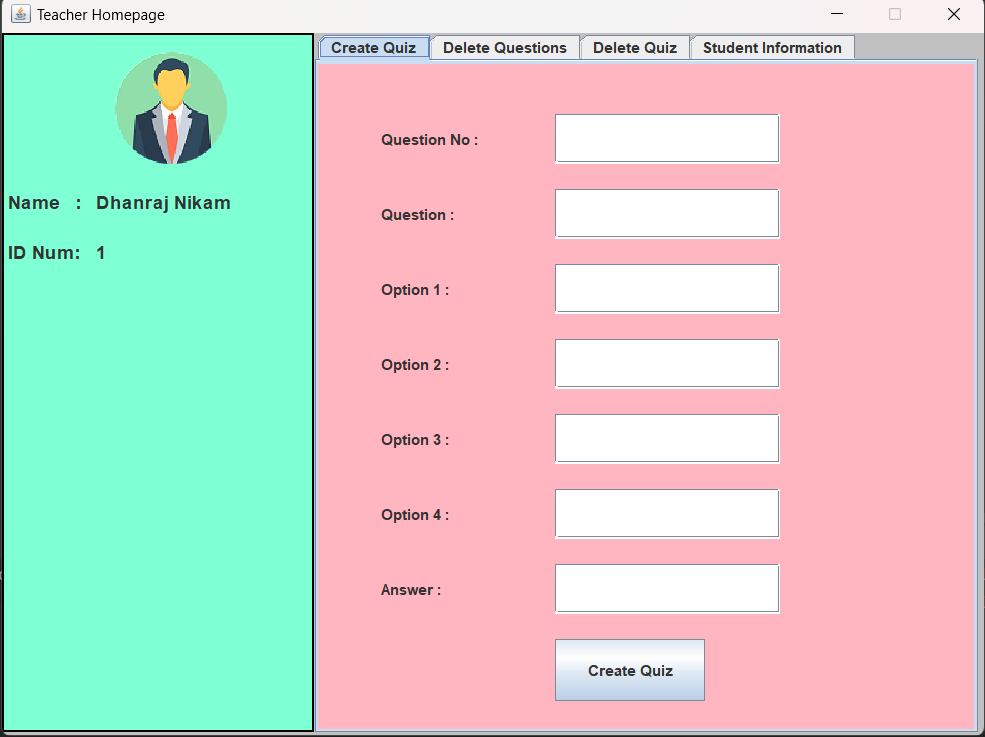Select the Option 1 input field

[667, 288]
